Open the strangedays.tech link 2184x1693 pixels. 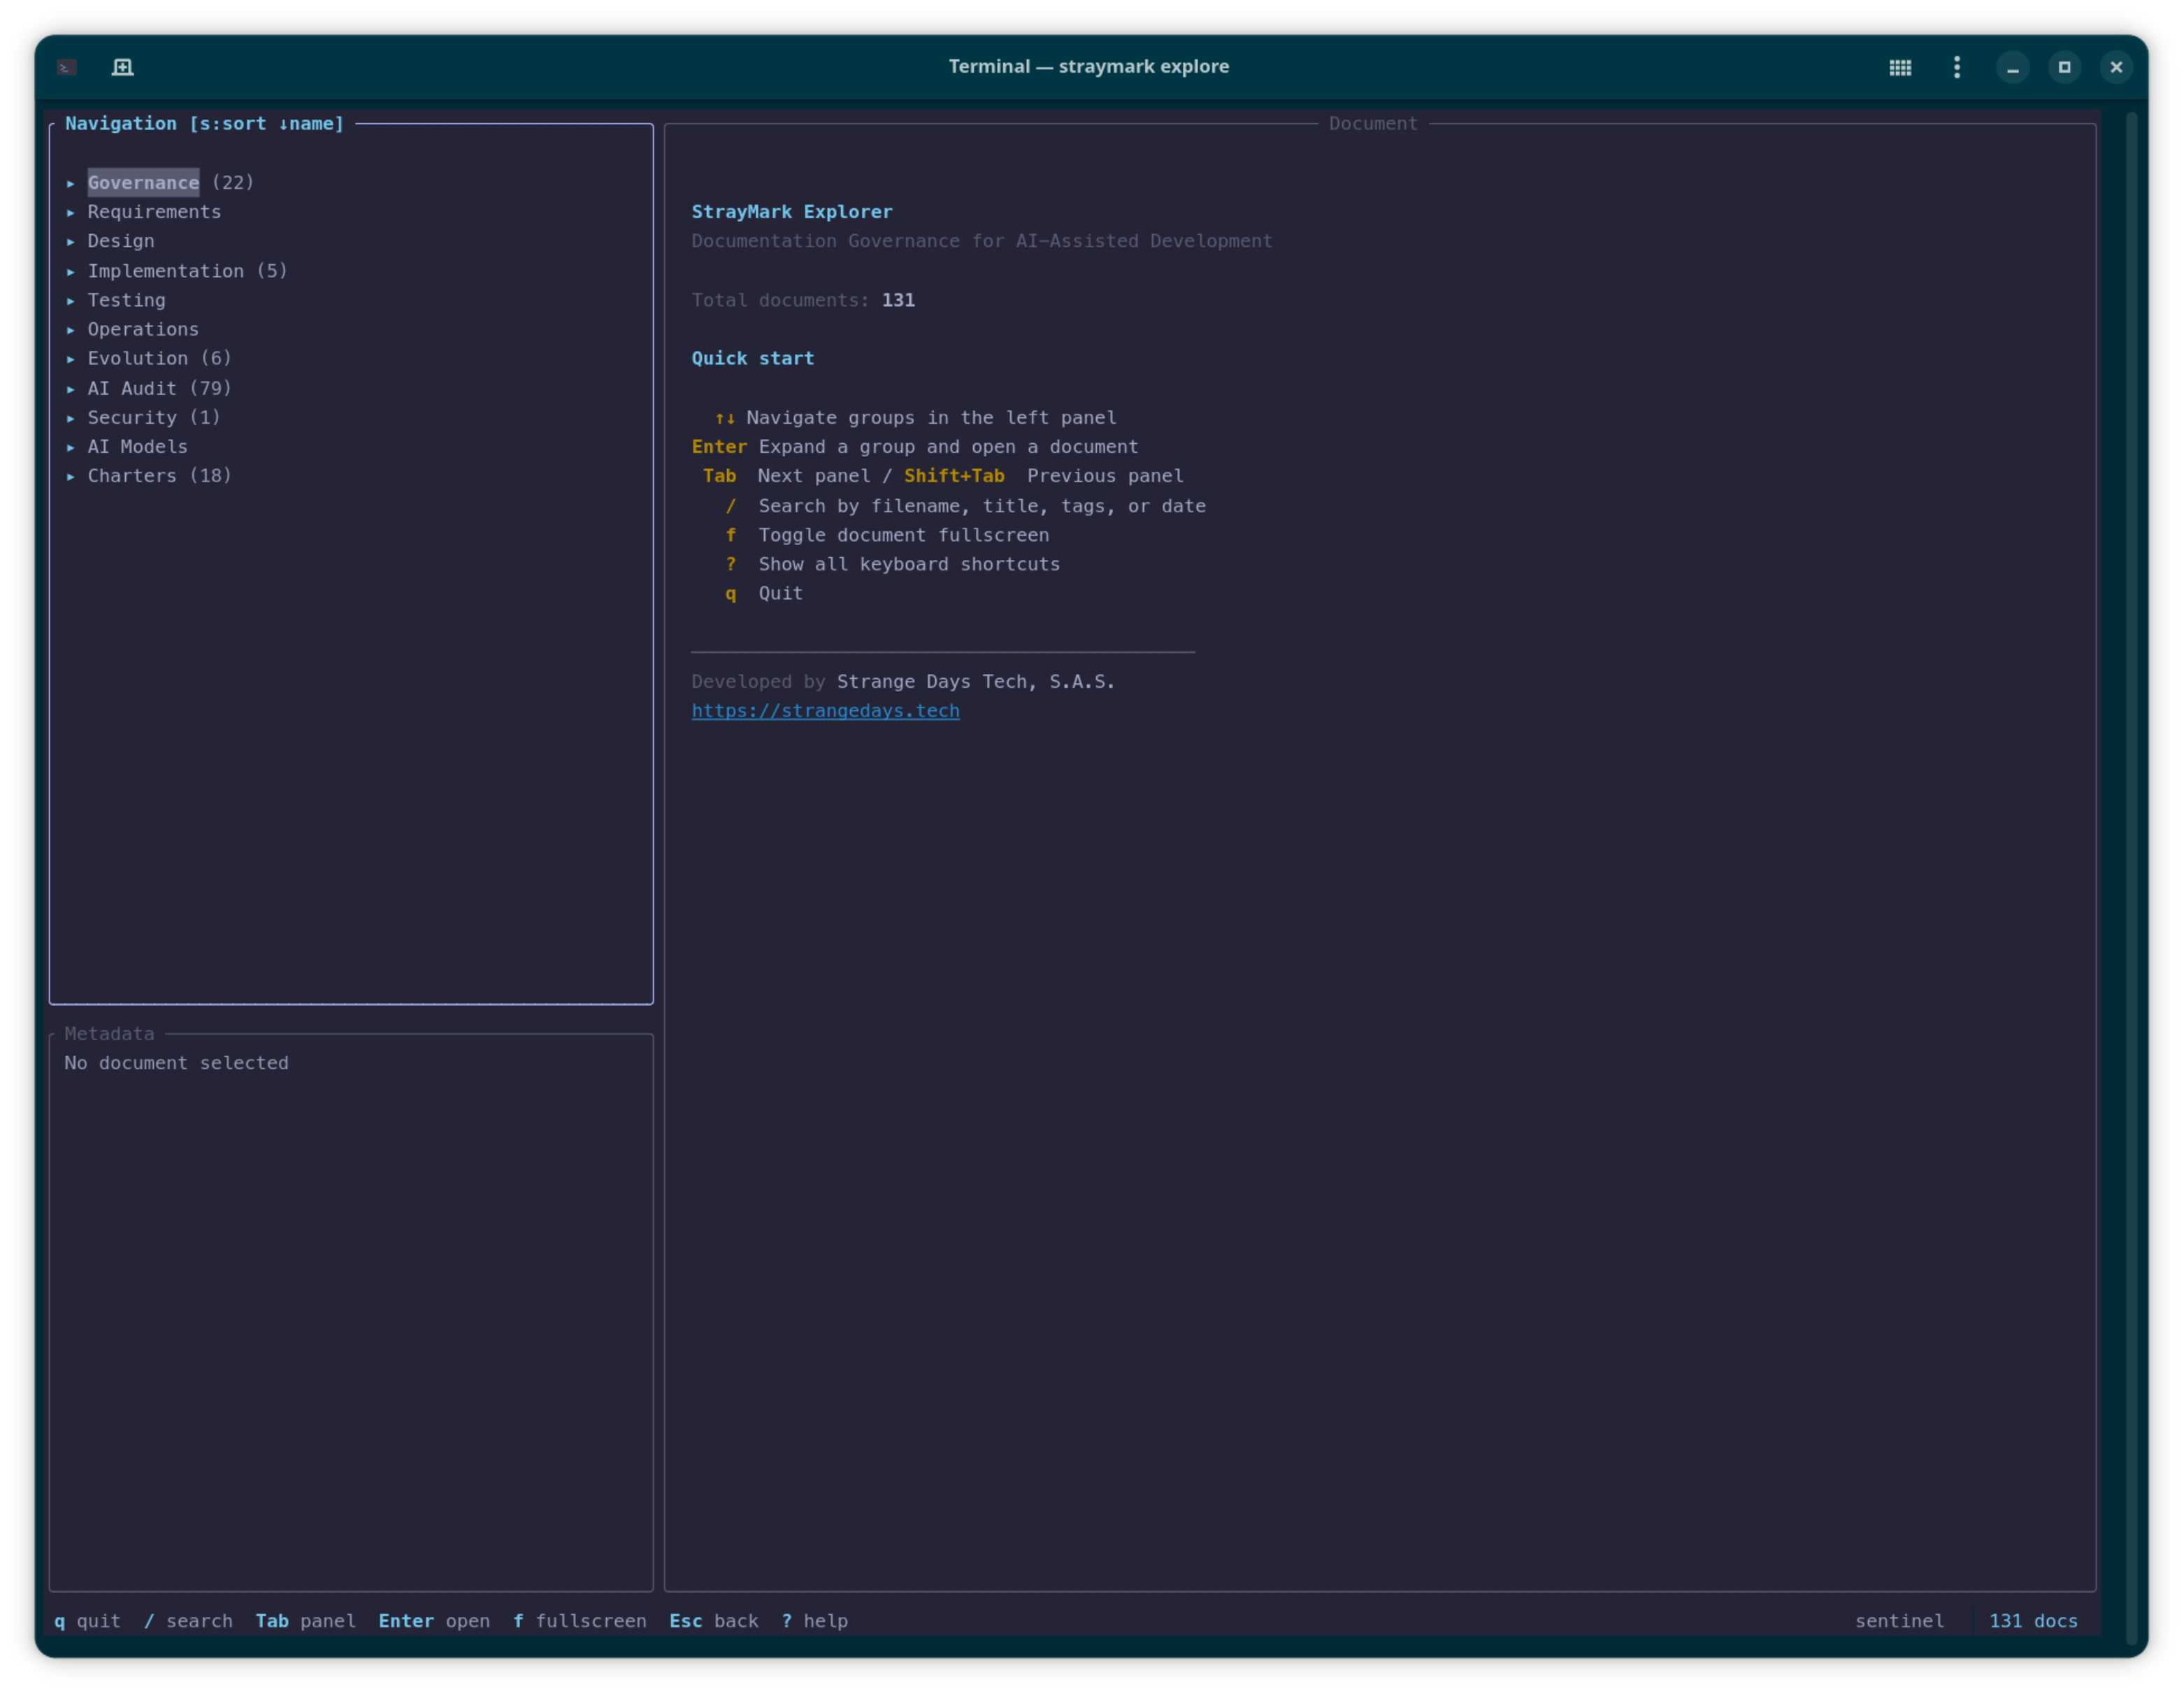coord(825,711)
